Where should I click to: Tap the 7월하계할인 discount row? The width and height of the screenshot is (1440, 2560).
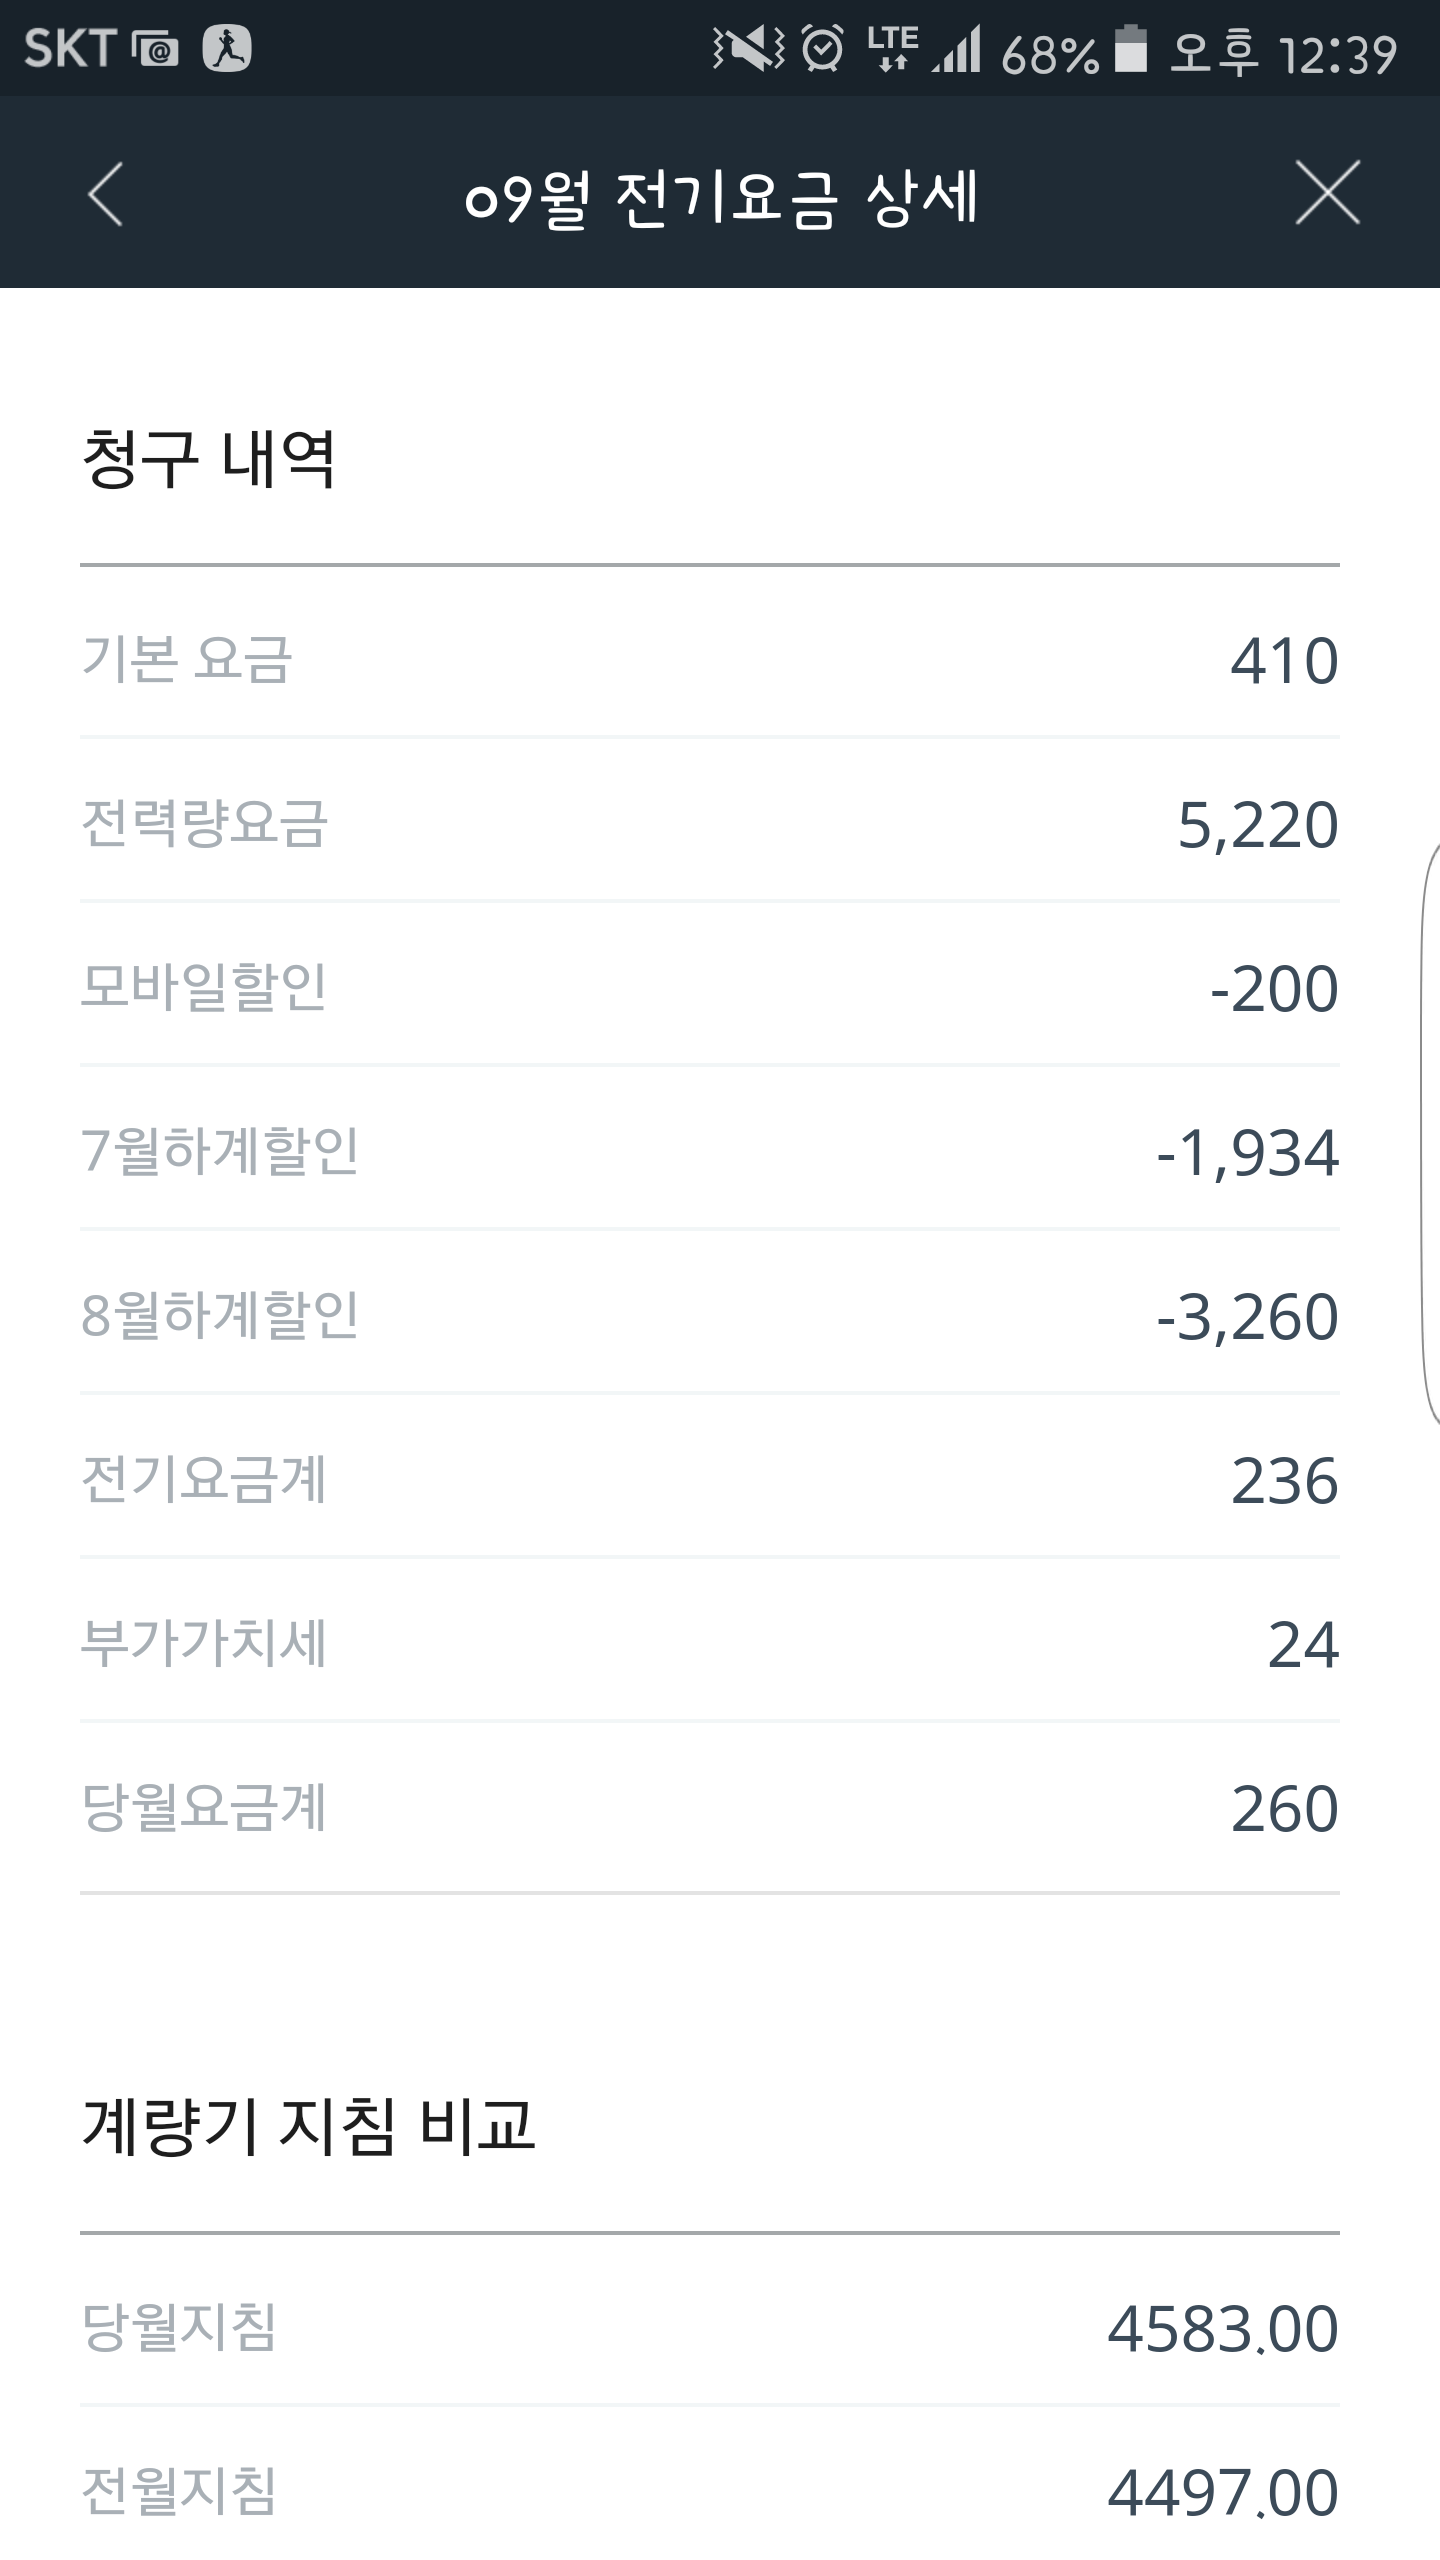[710, 1152]
